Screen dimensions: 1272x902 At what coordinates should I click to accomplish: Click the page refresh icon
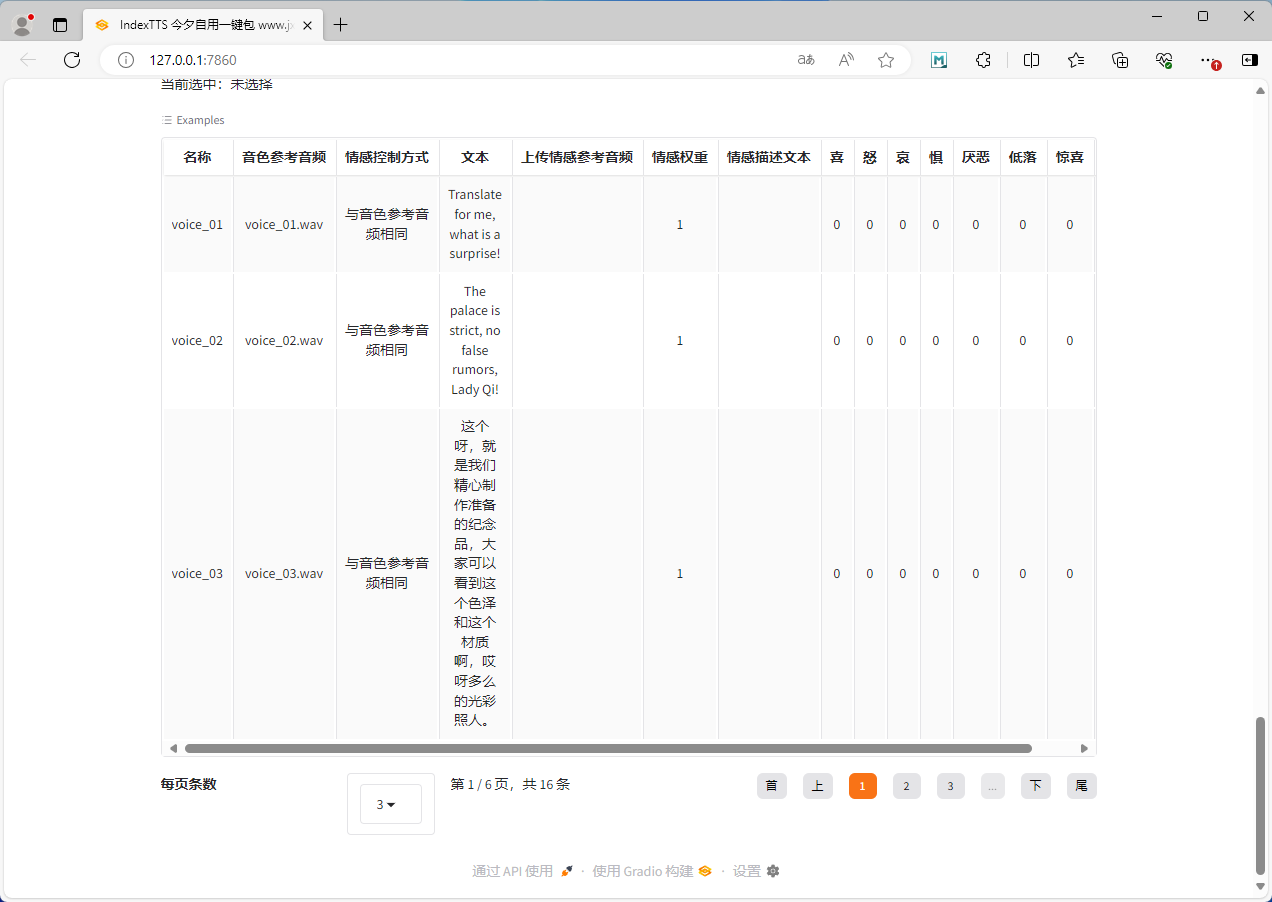72,60
